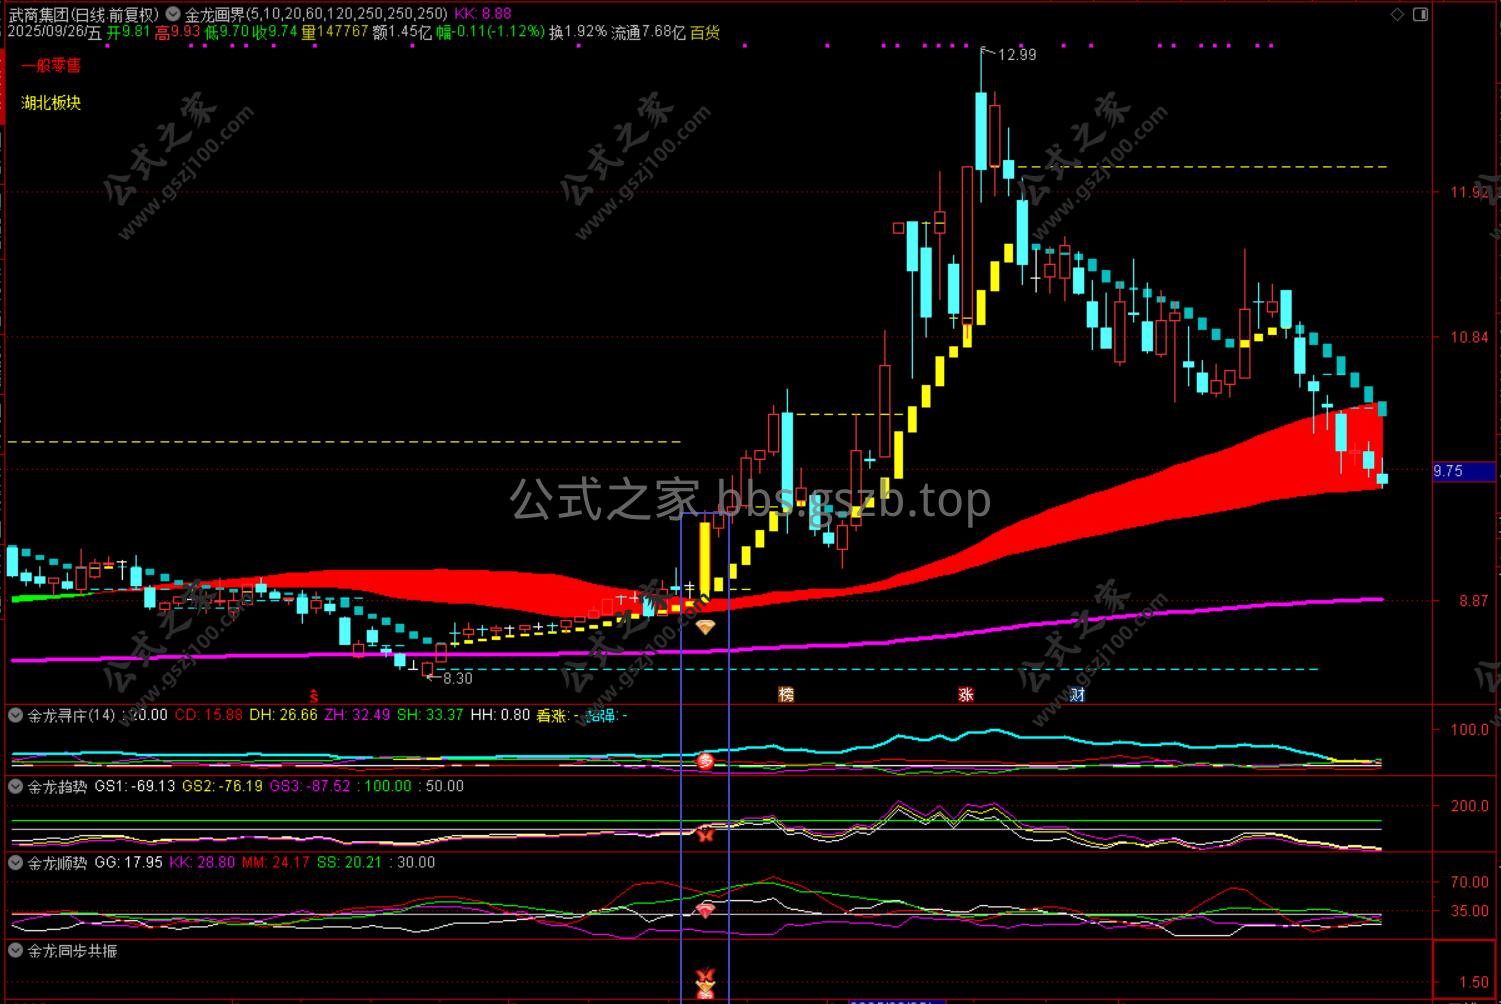
Task: Click the 100.0 axis label in 金龙寻庄 panel
Action: click(1470, 730)
